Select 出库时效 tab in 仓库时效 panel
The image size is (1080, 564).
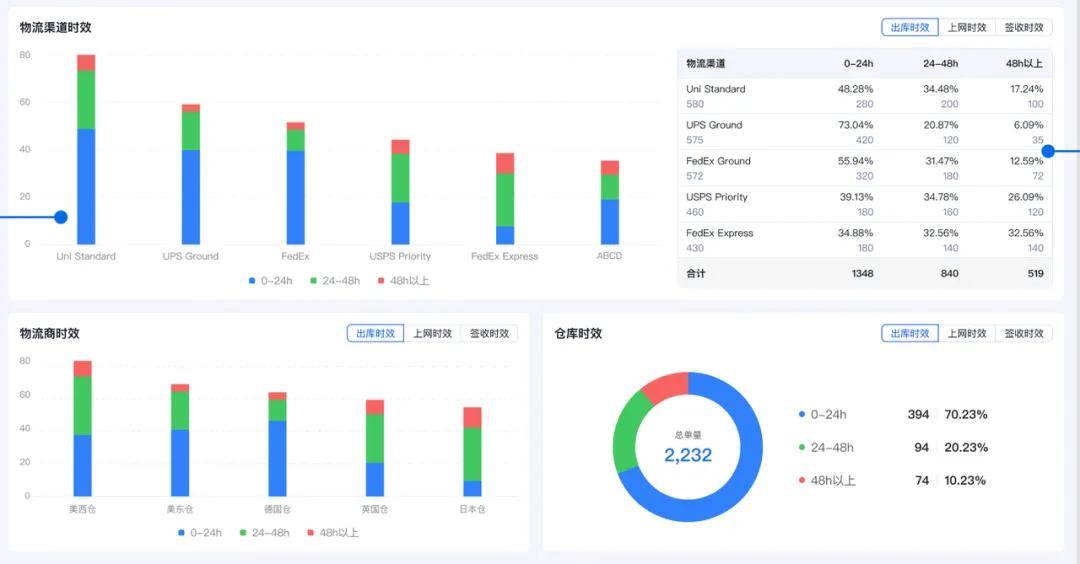pos(910,333)
